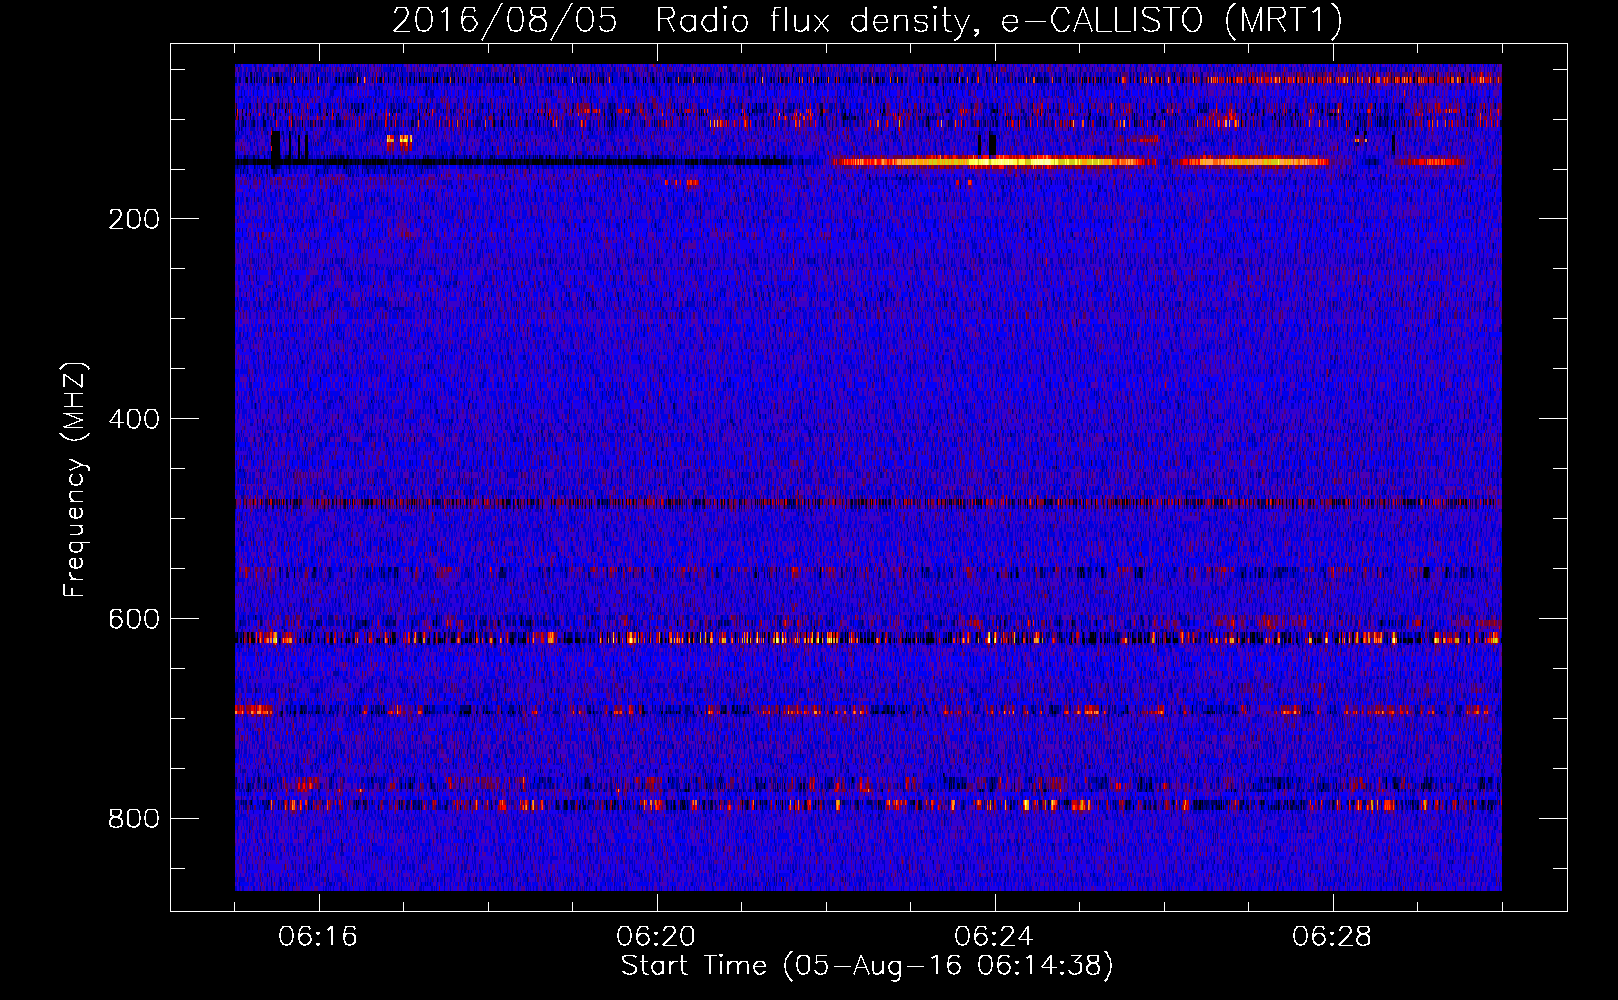This screenshot has width=1618, height=1000.
Task: Click the 600 frequency tick label
Action: pyautogui.click(x=134, y=619)
